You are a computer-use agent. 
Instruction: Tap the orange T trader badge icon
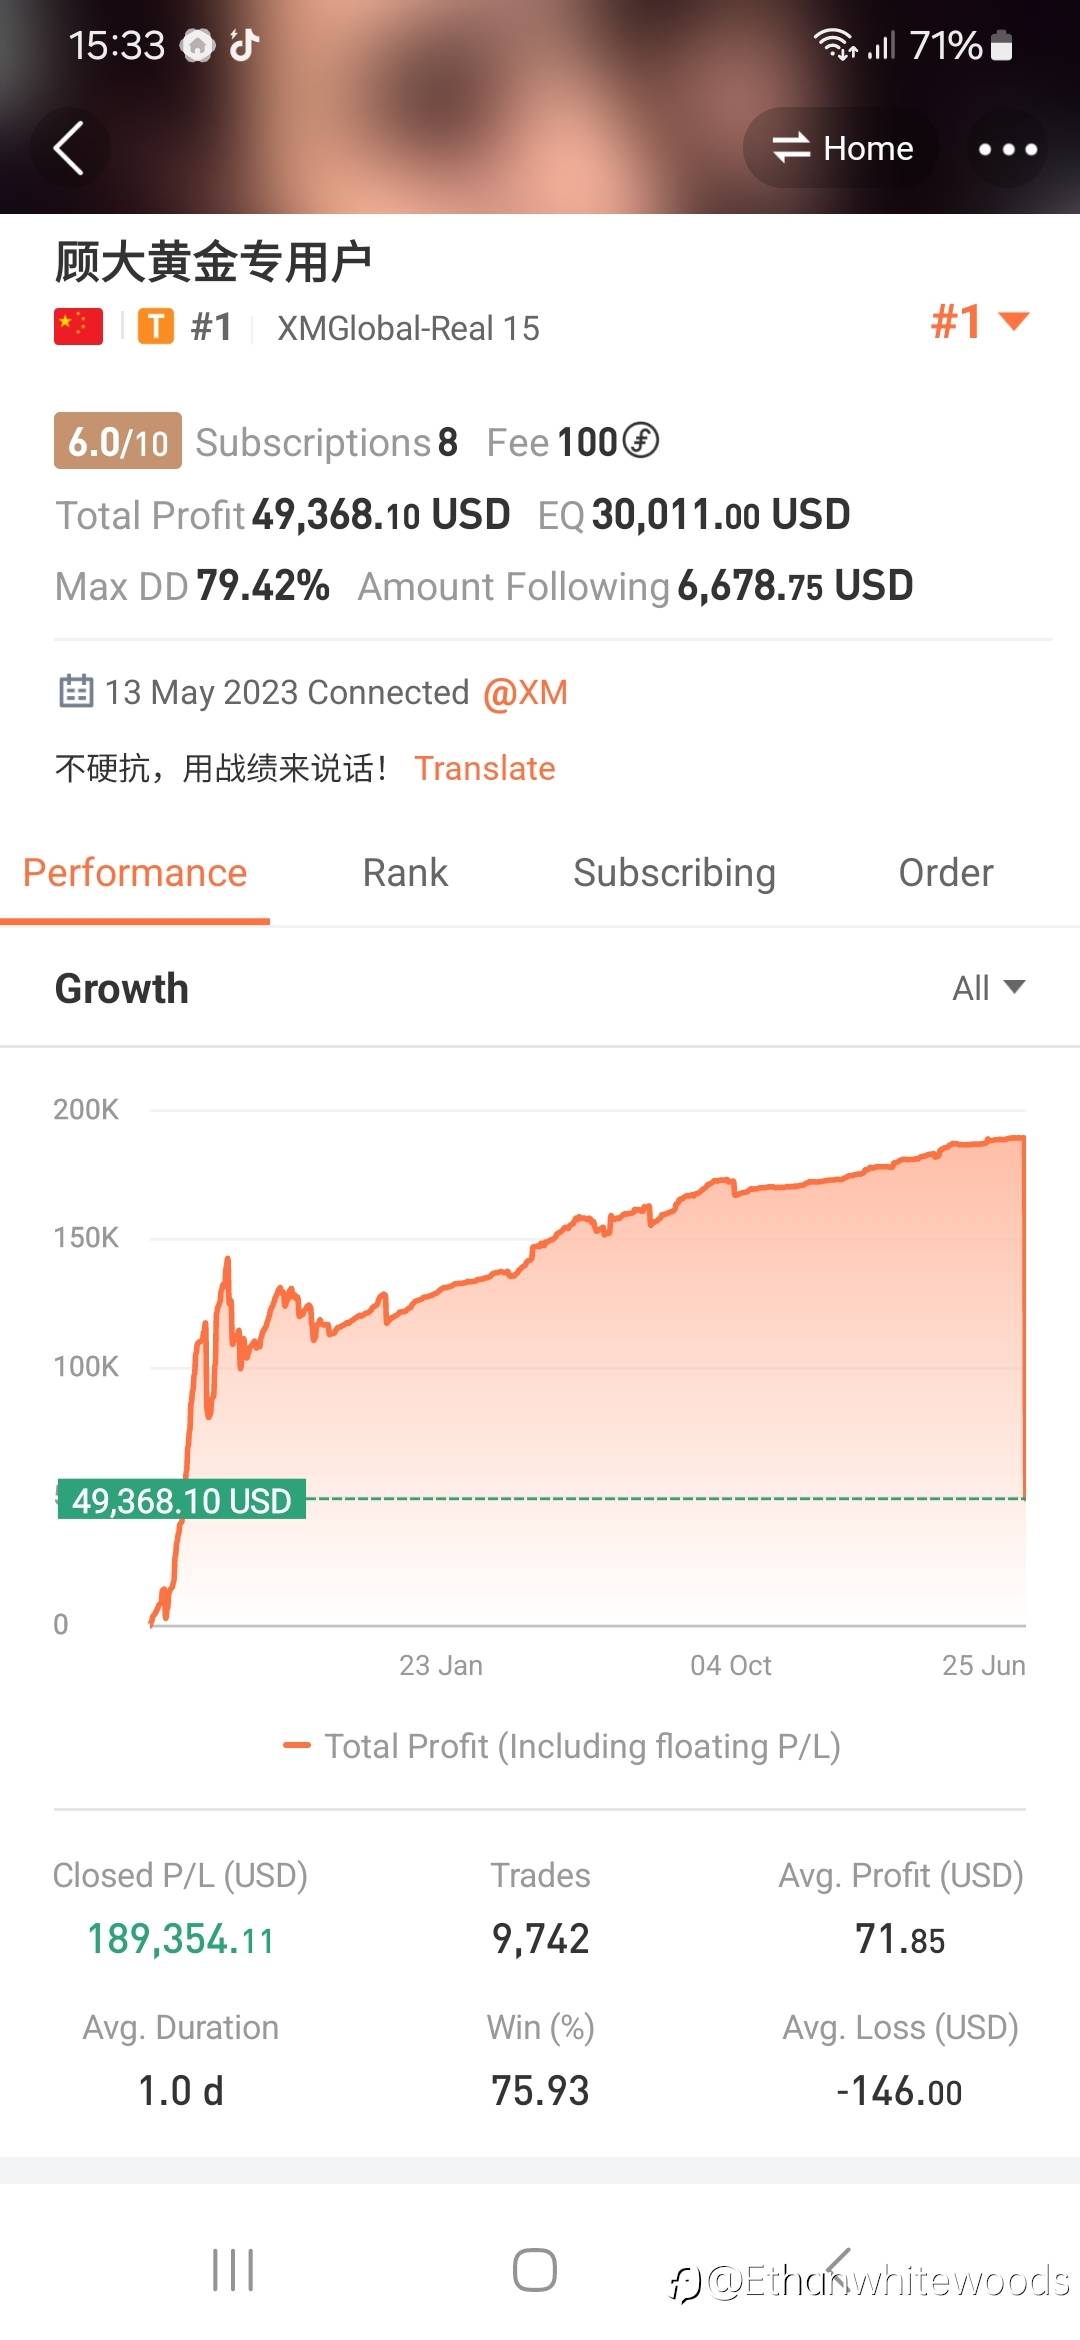point(156,327)
